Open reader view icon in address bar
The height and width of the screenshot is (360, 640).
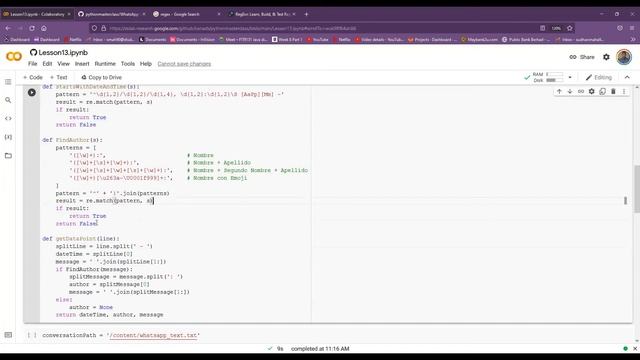542,28
